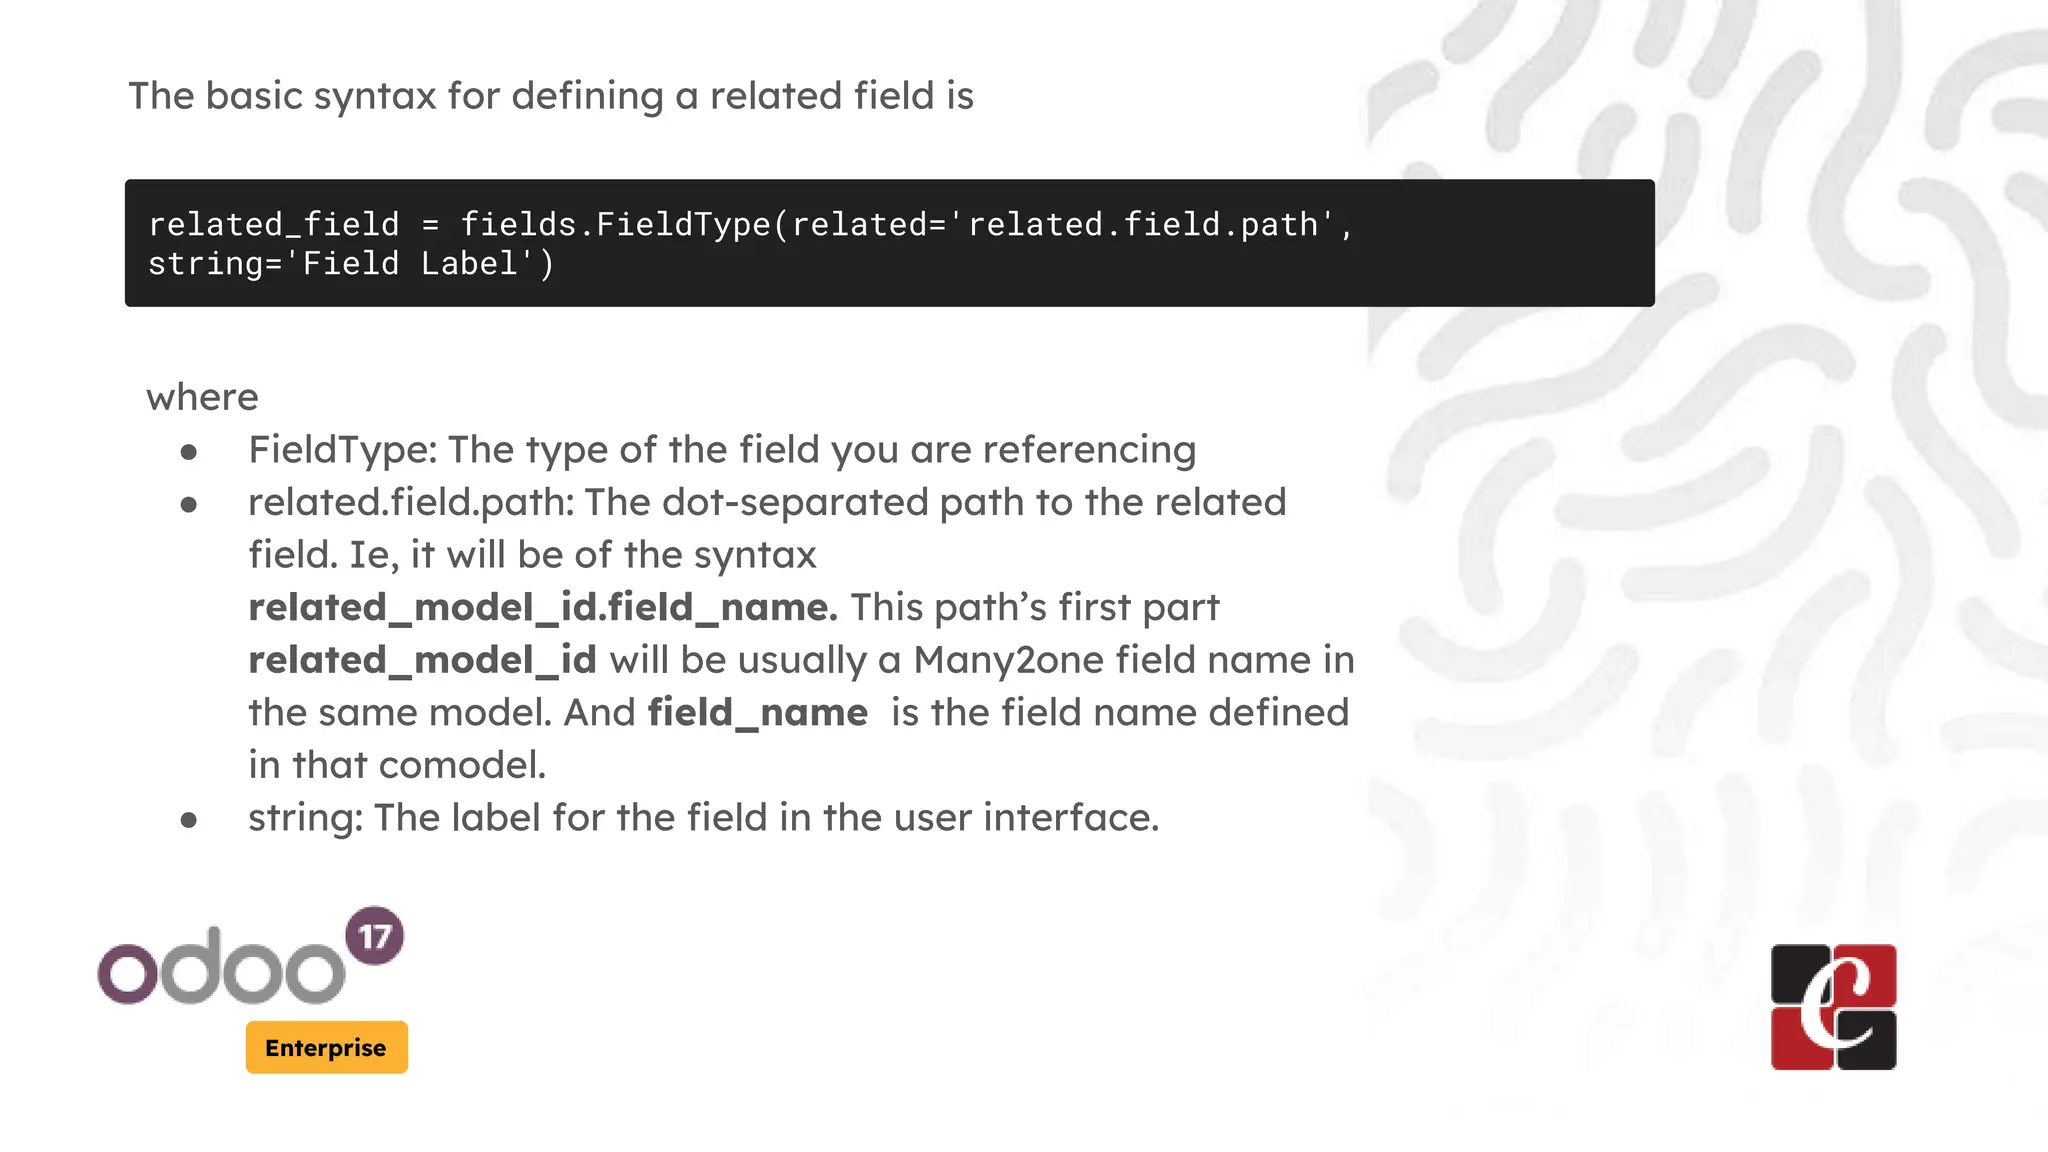Click the bullet dot before FieldType
This screenshot has height=1152, width=2048.
coord(189,453)
